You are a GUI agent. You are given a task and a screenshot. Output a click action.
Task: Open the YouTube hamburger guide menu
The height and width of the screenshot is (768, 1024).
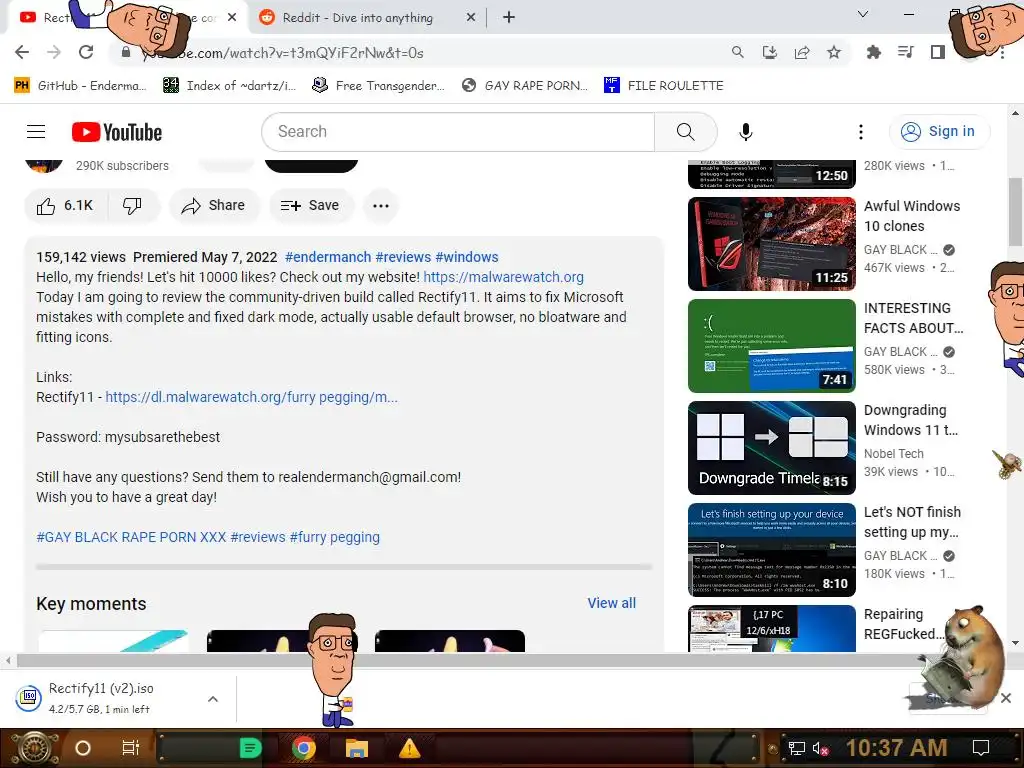36,132
